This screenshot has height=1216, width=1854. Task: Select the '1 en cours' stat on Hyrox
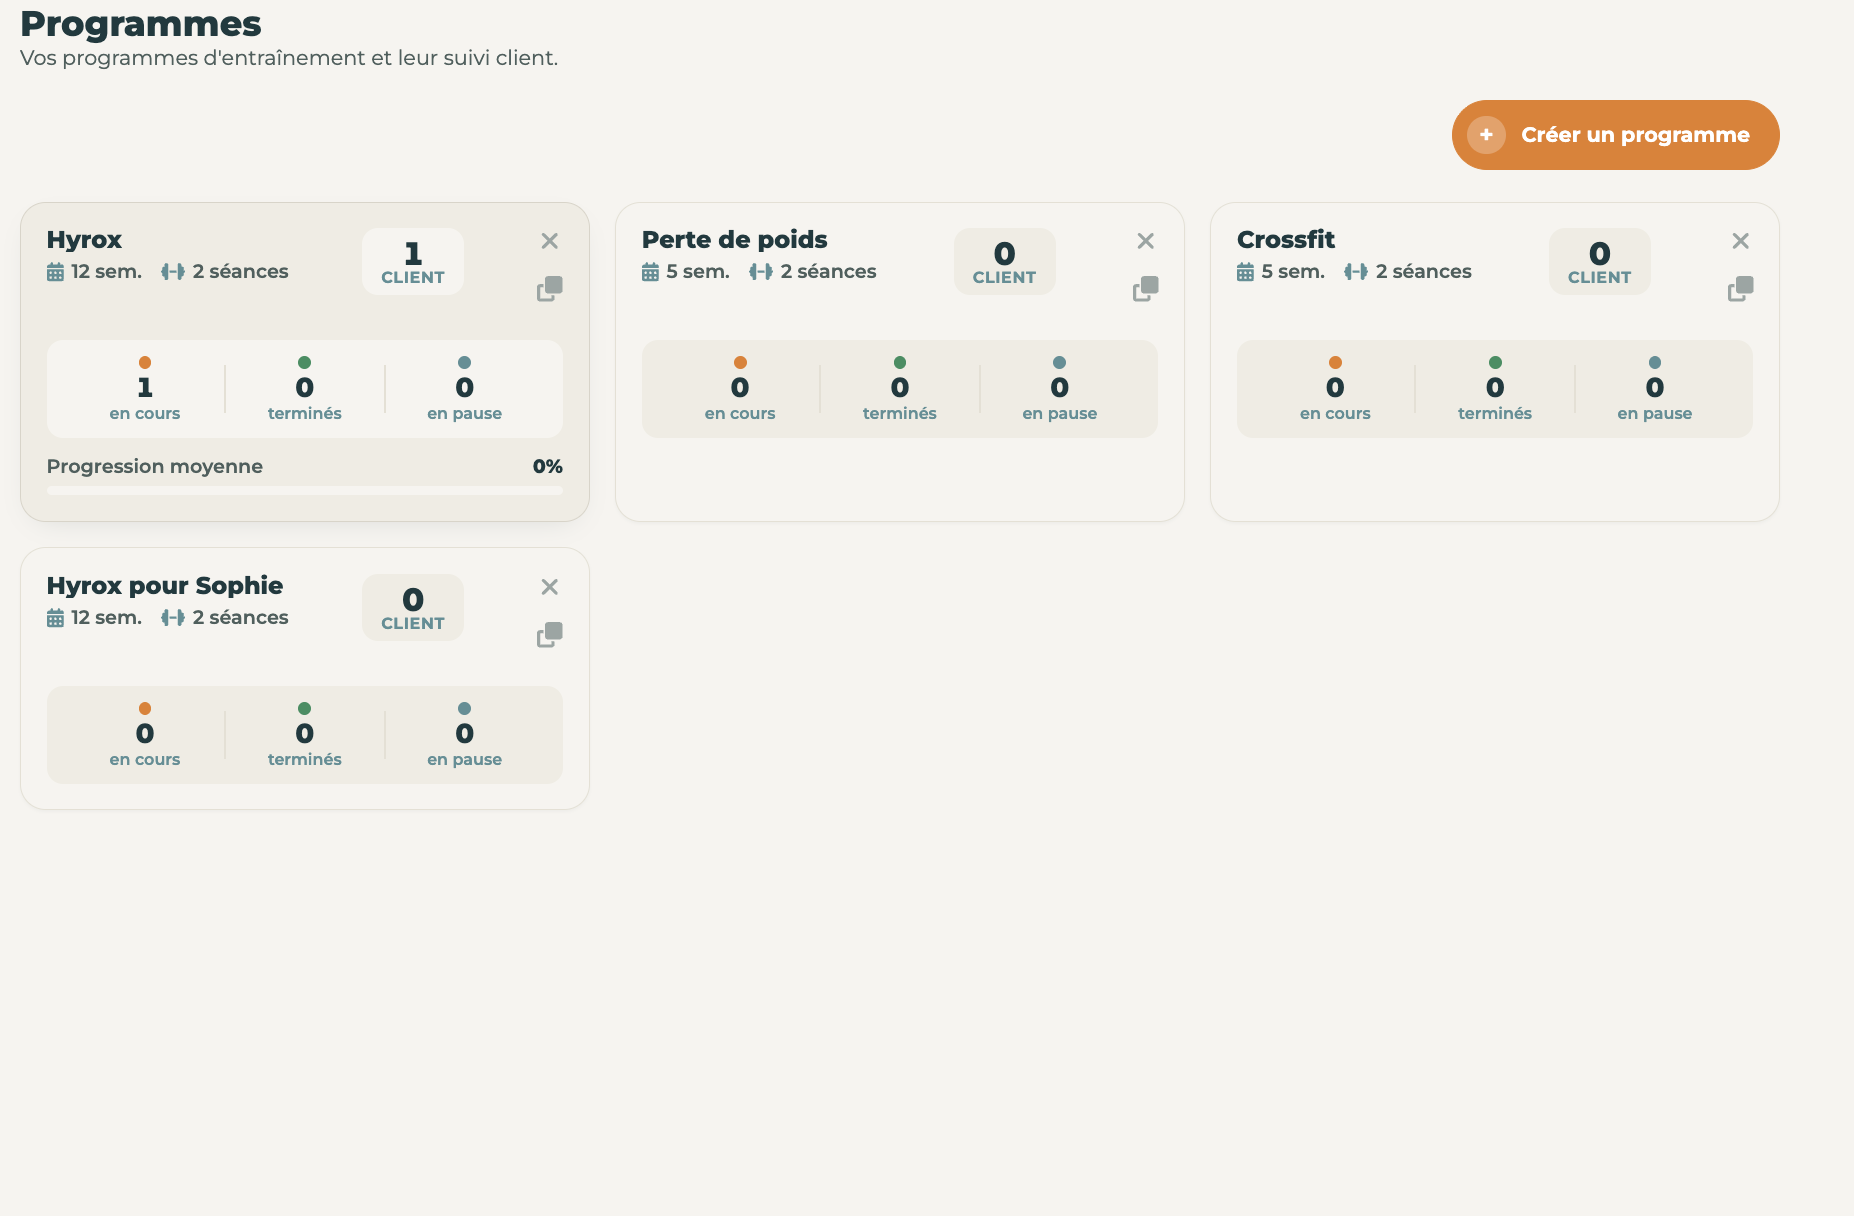145,389
